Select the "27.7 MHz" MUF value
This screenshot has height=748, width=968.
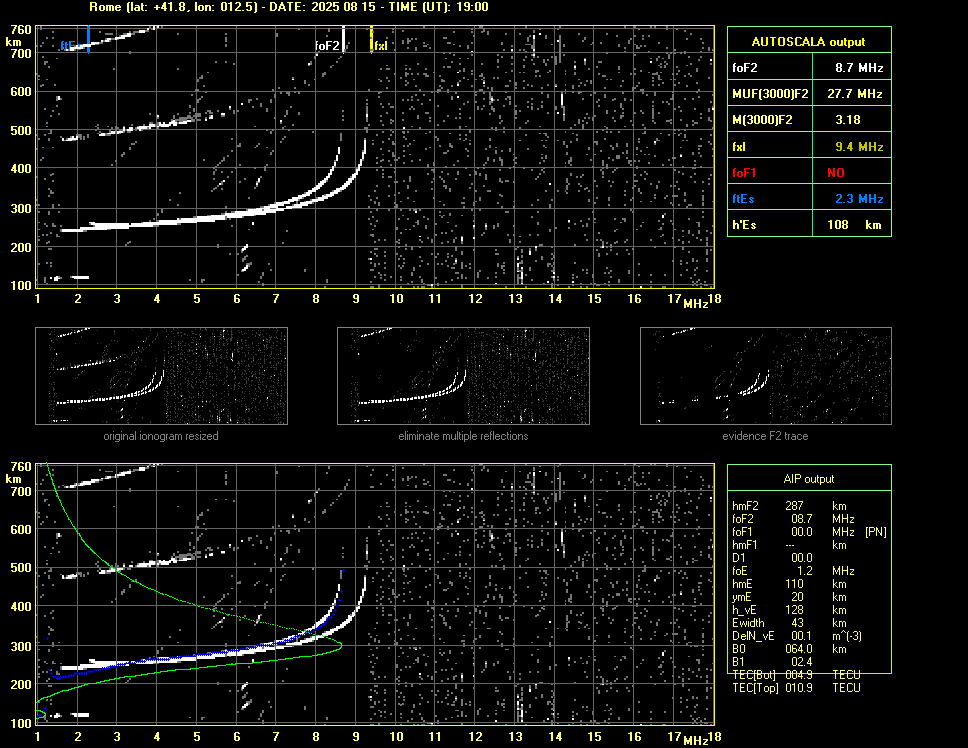tap(854, 94)
